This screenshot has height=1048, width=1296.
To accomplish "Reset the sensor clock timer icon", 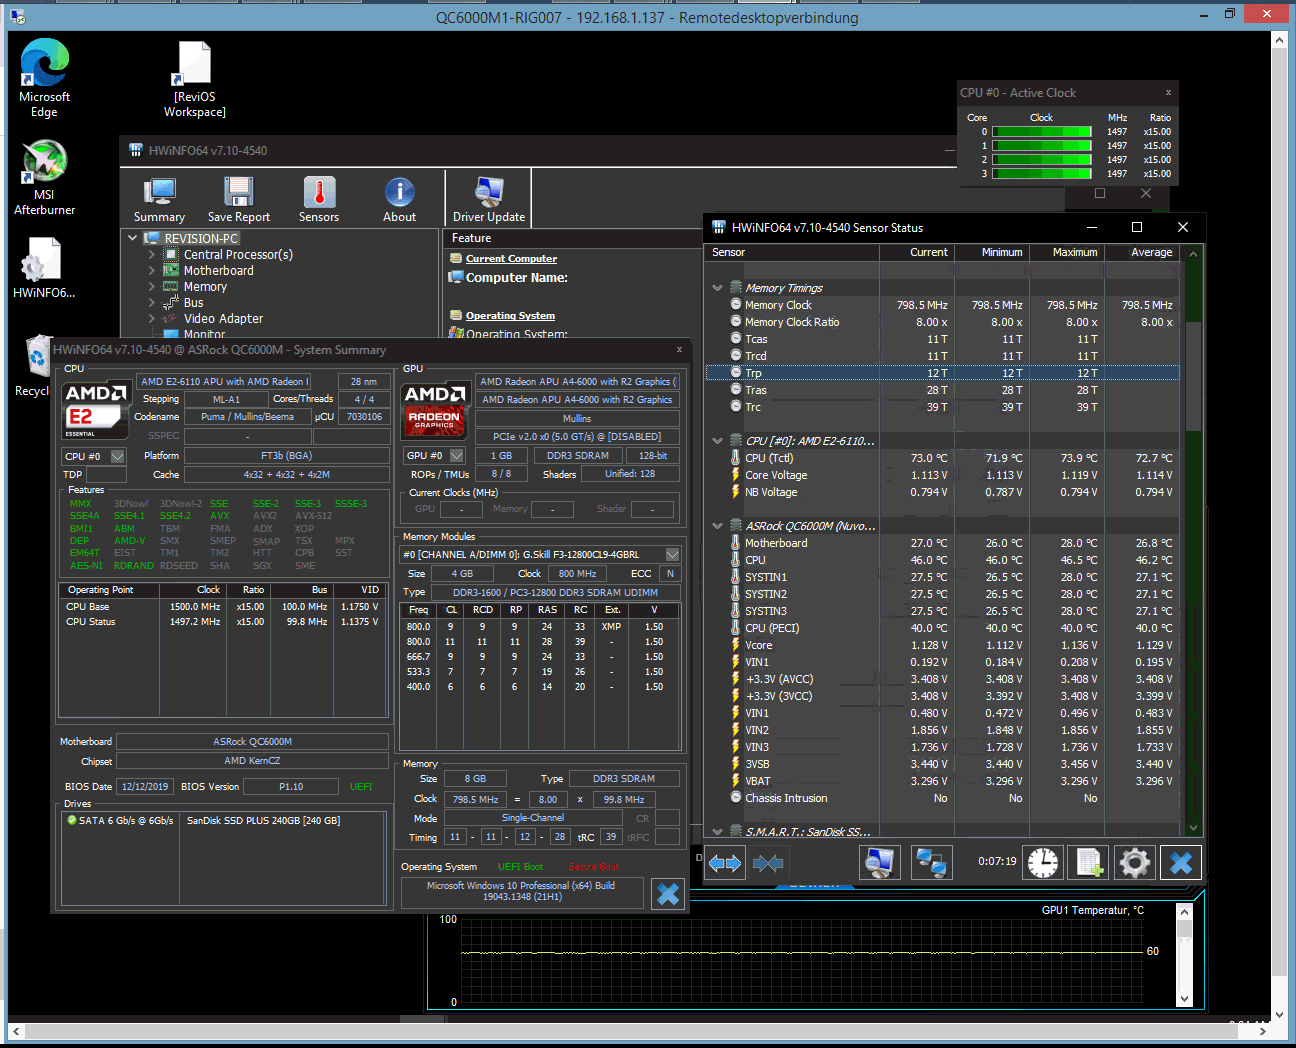I will click(x=1042, y=862).
